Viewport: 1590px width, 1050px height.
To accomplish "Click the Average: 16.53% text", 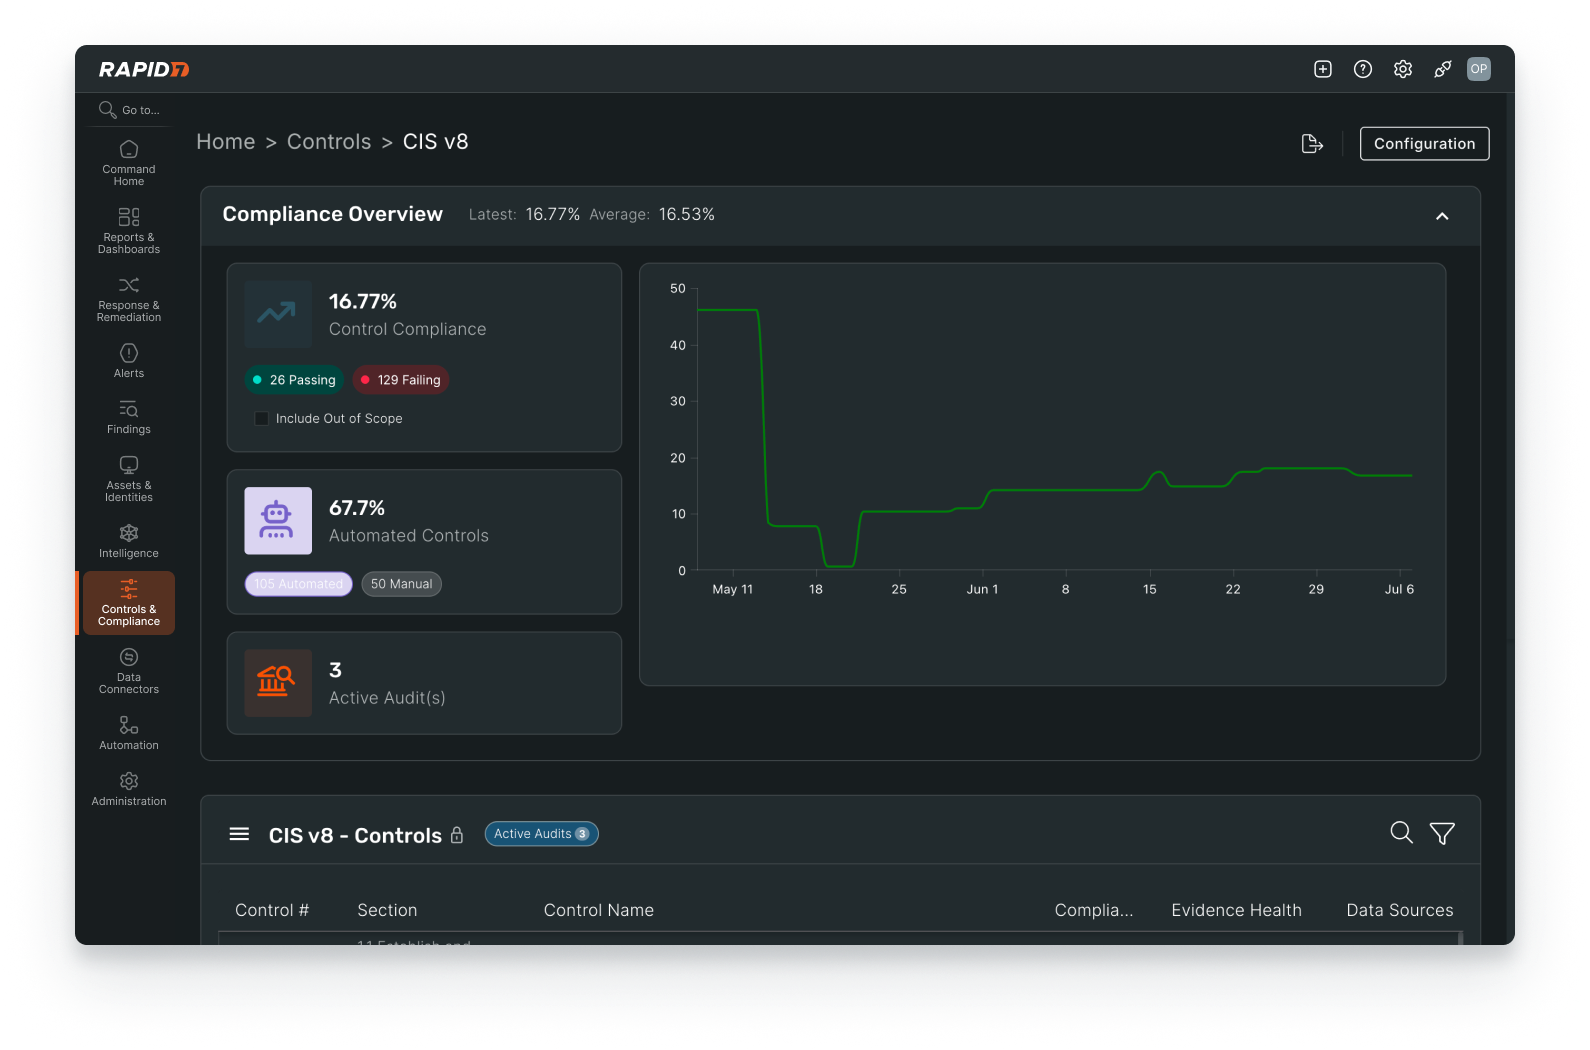I will tap(652, 215).
